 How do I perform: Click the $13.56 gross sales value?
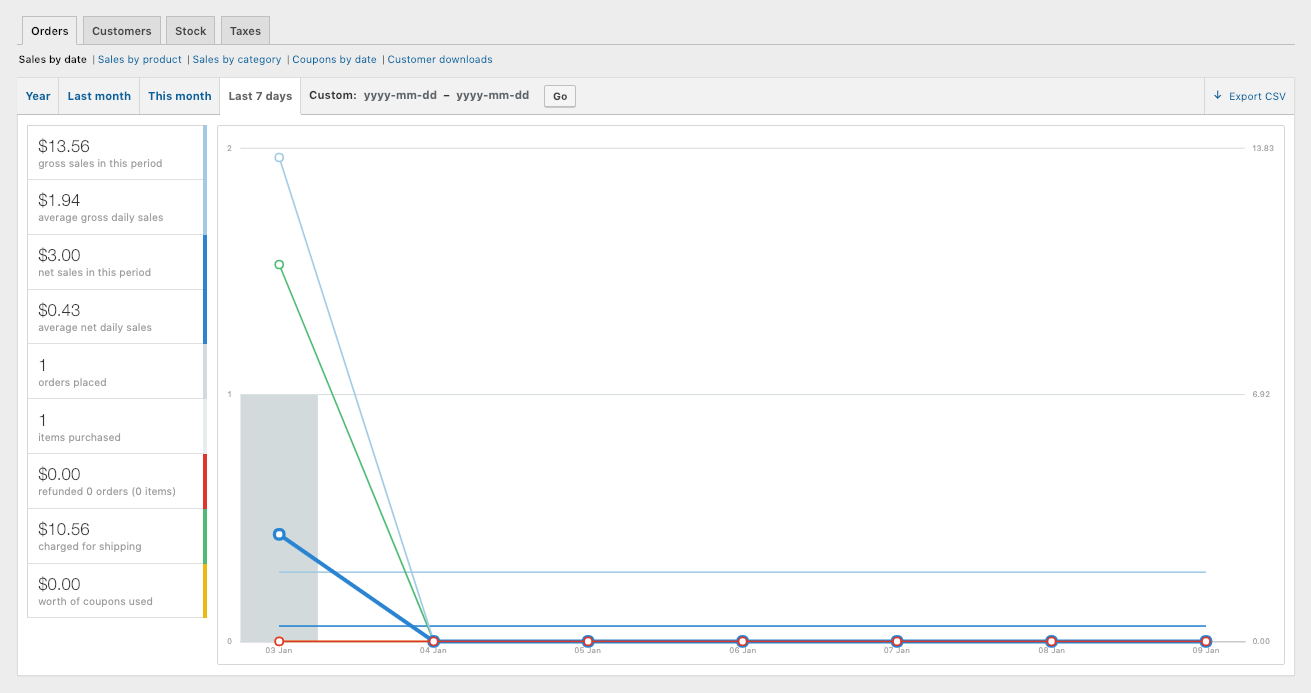coord(64,146)
